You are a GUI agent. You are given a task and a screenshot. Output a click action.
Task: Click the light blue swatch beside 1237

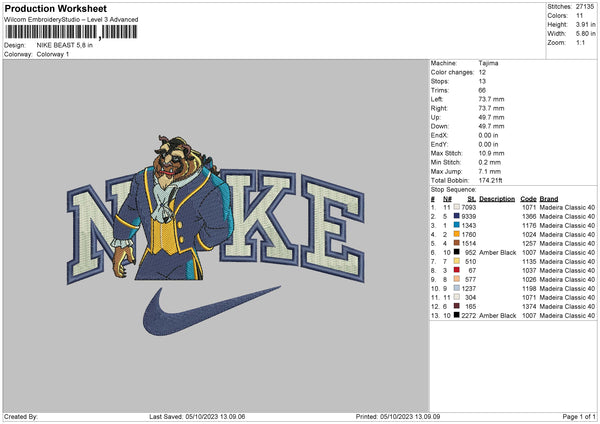[457, 288]
